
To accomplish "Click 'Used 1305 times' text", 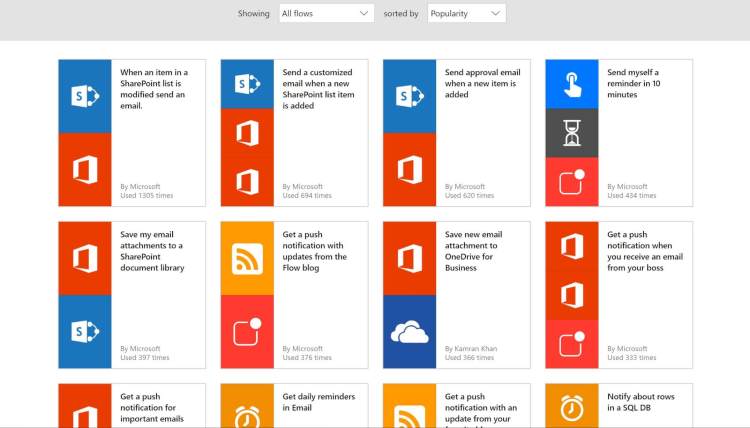I will click(x=146, y=196).
